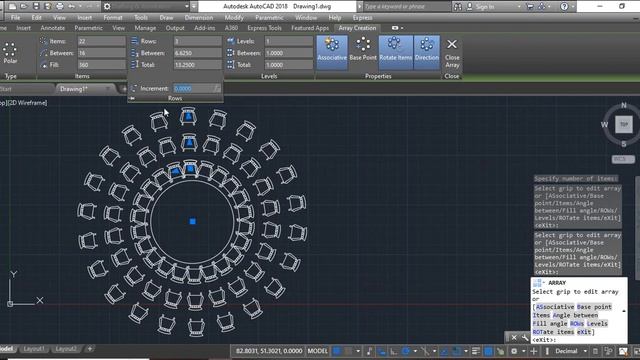Toggle lineweight display in the status bar
Image resolution: width=640 pixels, height=360 pixels.
click(476, 351)
